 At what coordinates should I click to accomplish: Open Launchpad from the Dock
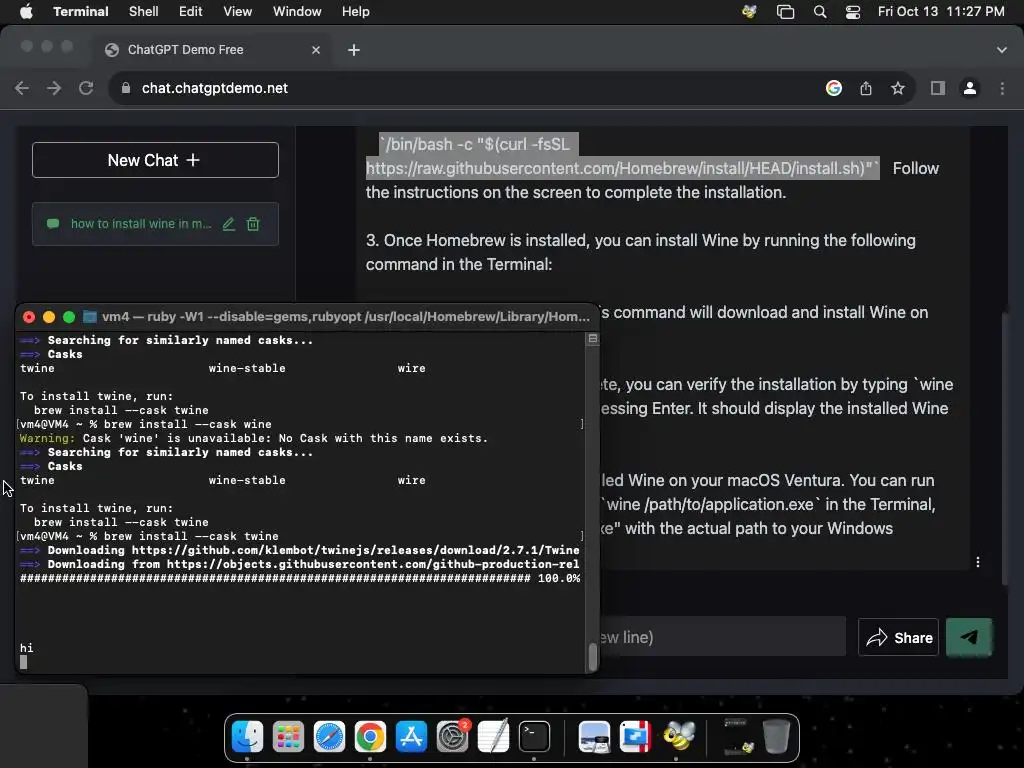pyautogui.click(x=288, y=737)
